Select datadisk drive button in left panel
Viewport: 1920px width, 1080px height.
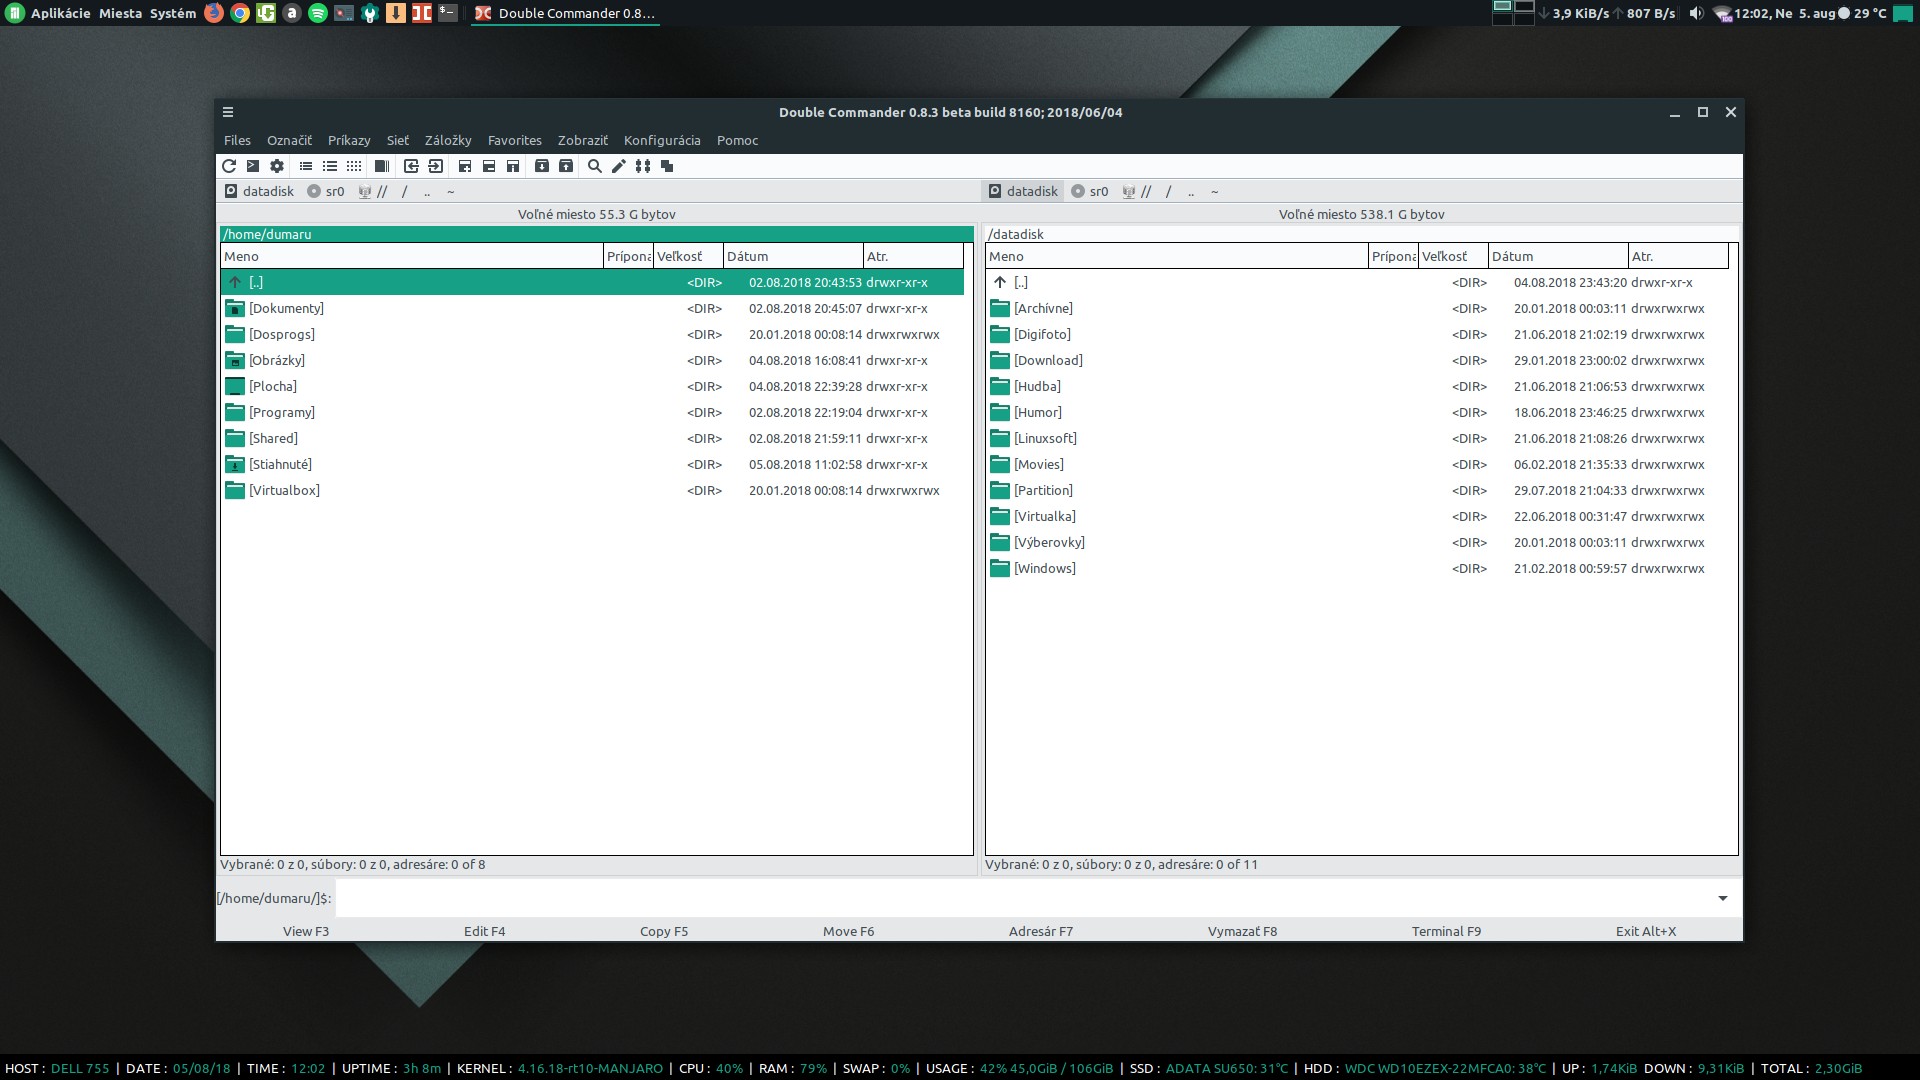[x=259, y=191]
